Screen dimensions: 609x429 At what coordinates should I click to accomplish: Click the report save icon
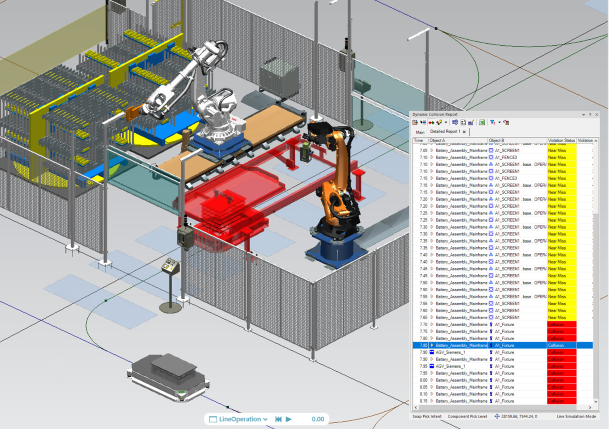tap(471, 122)
